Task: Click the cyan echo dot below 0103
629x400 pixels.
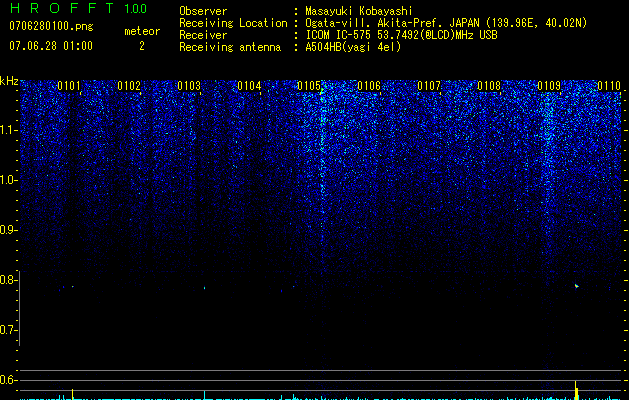Action: click(x=204, y=288)
